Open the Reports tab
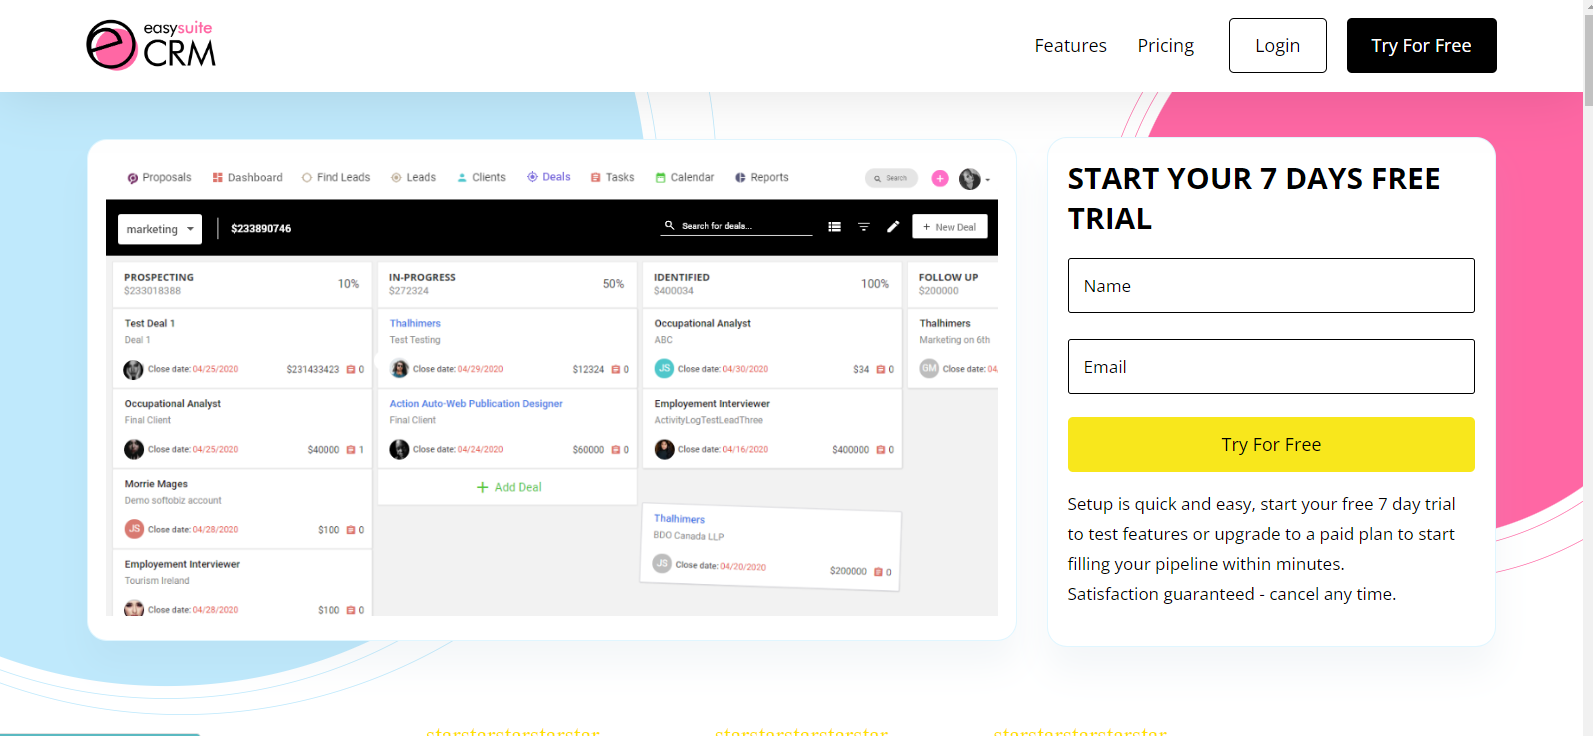This screenshot has width=1593, height=736. 762,178
